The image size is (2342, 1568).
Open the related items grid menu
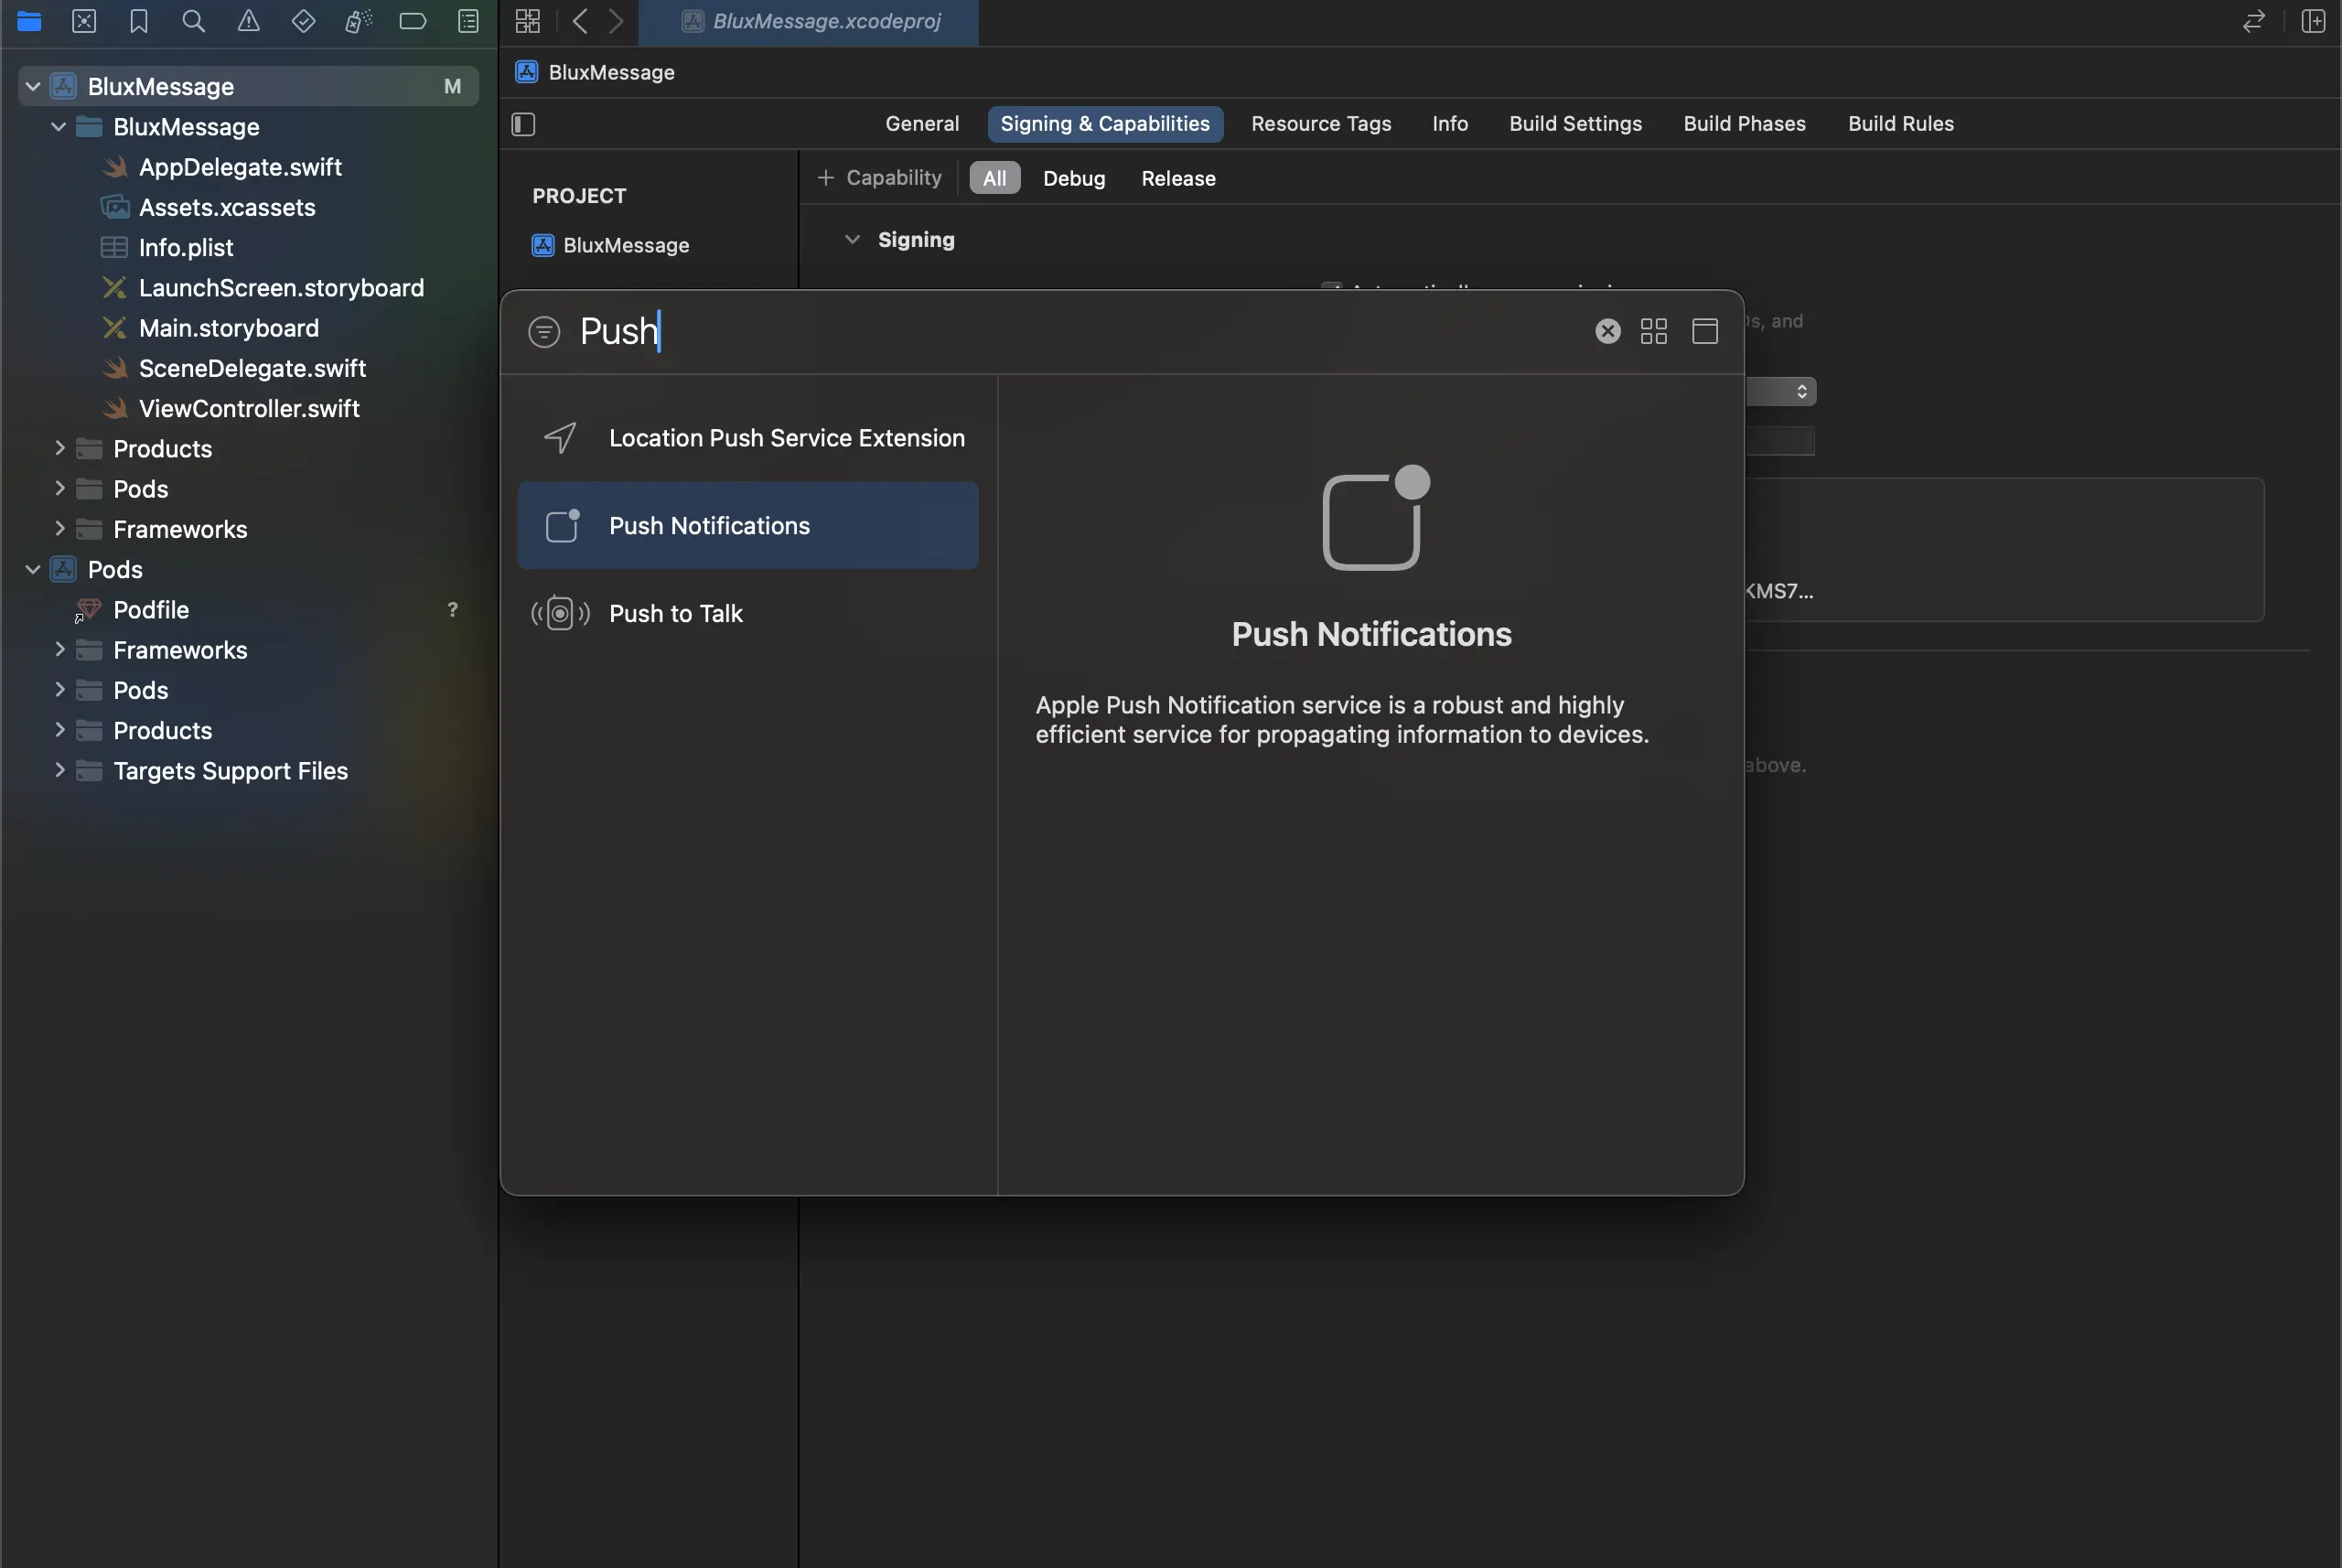528,21
